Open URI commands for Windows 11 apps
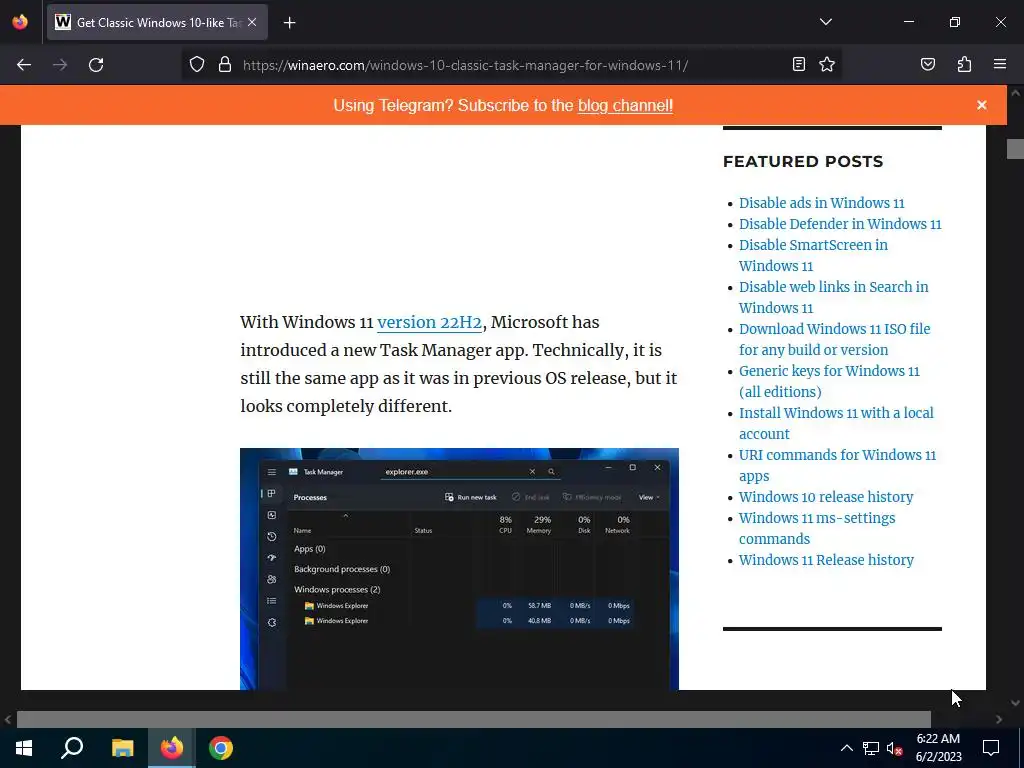The image size is (1024, 768). point(837,466)
